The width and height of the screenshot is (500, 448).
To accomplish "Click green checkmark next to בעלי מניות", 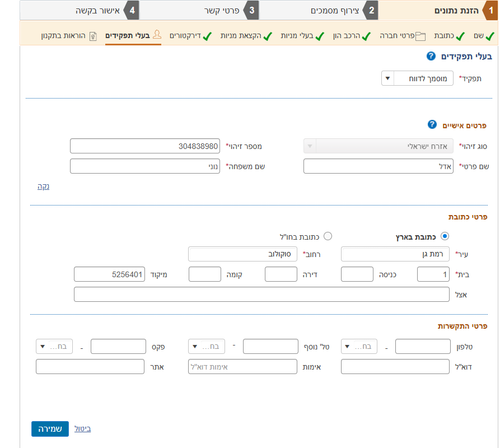I will [x=319, y=36].
